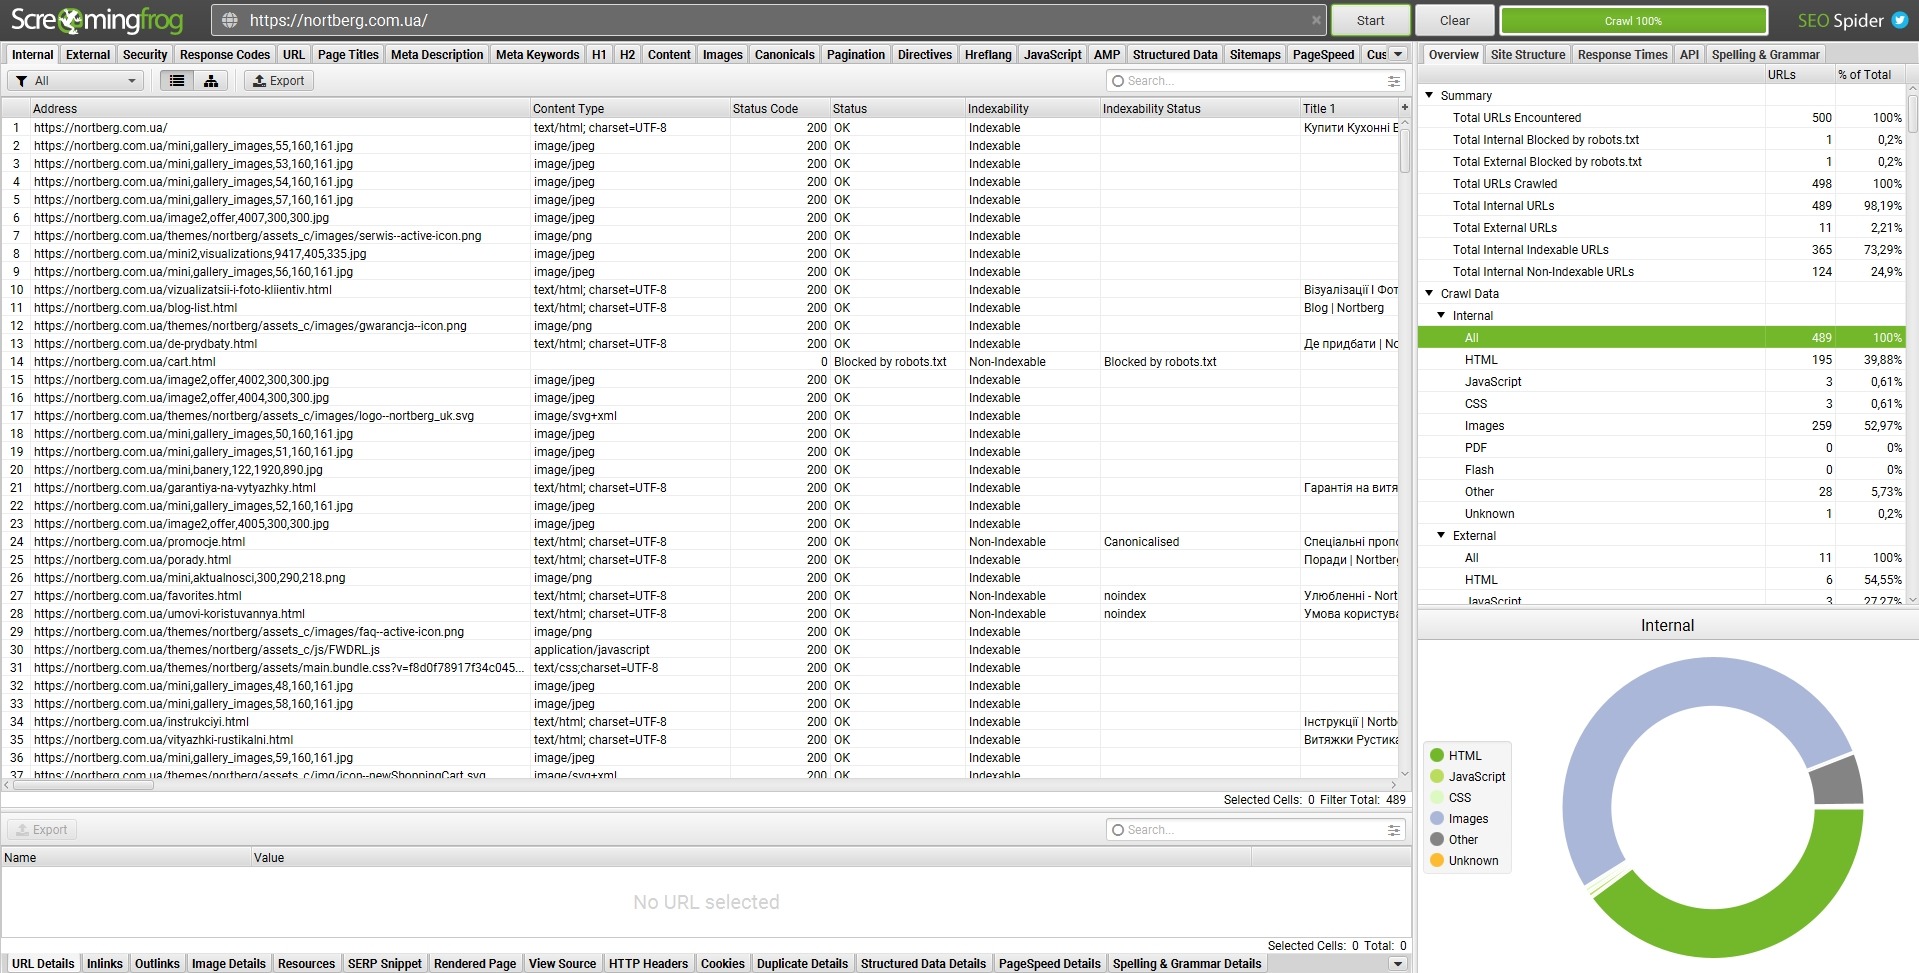Click the HTML legend green dot
The width and height of the screenshot is (1919, 973).
click(1437, 755)
